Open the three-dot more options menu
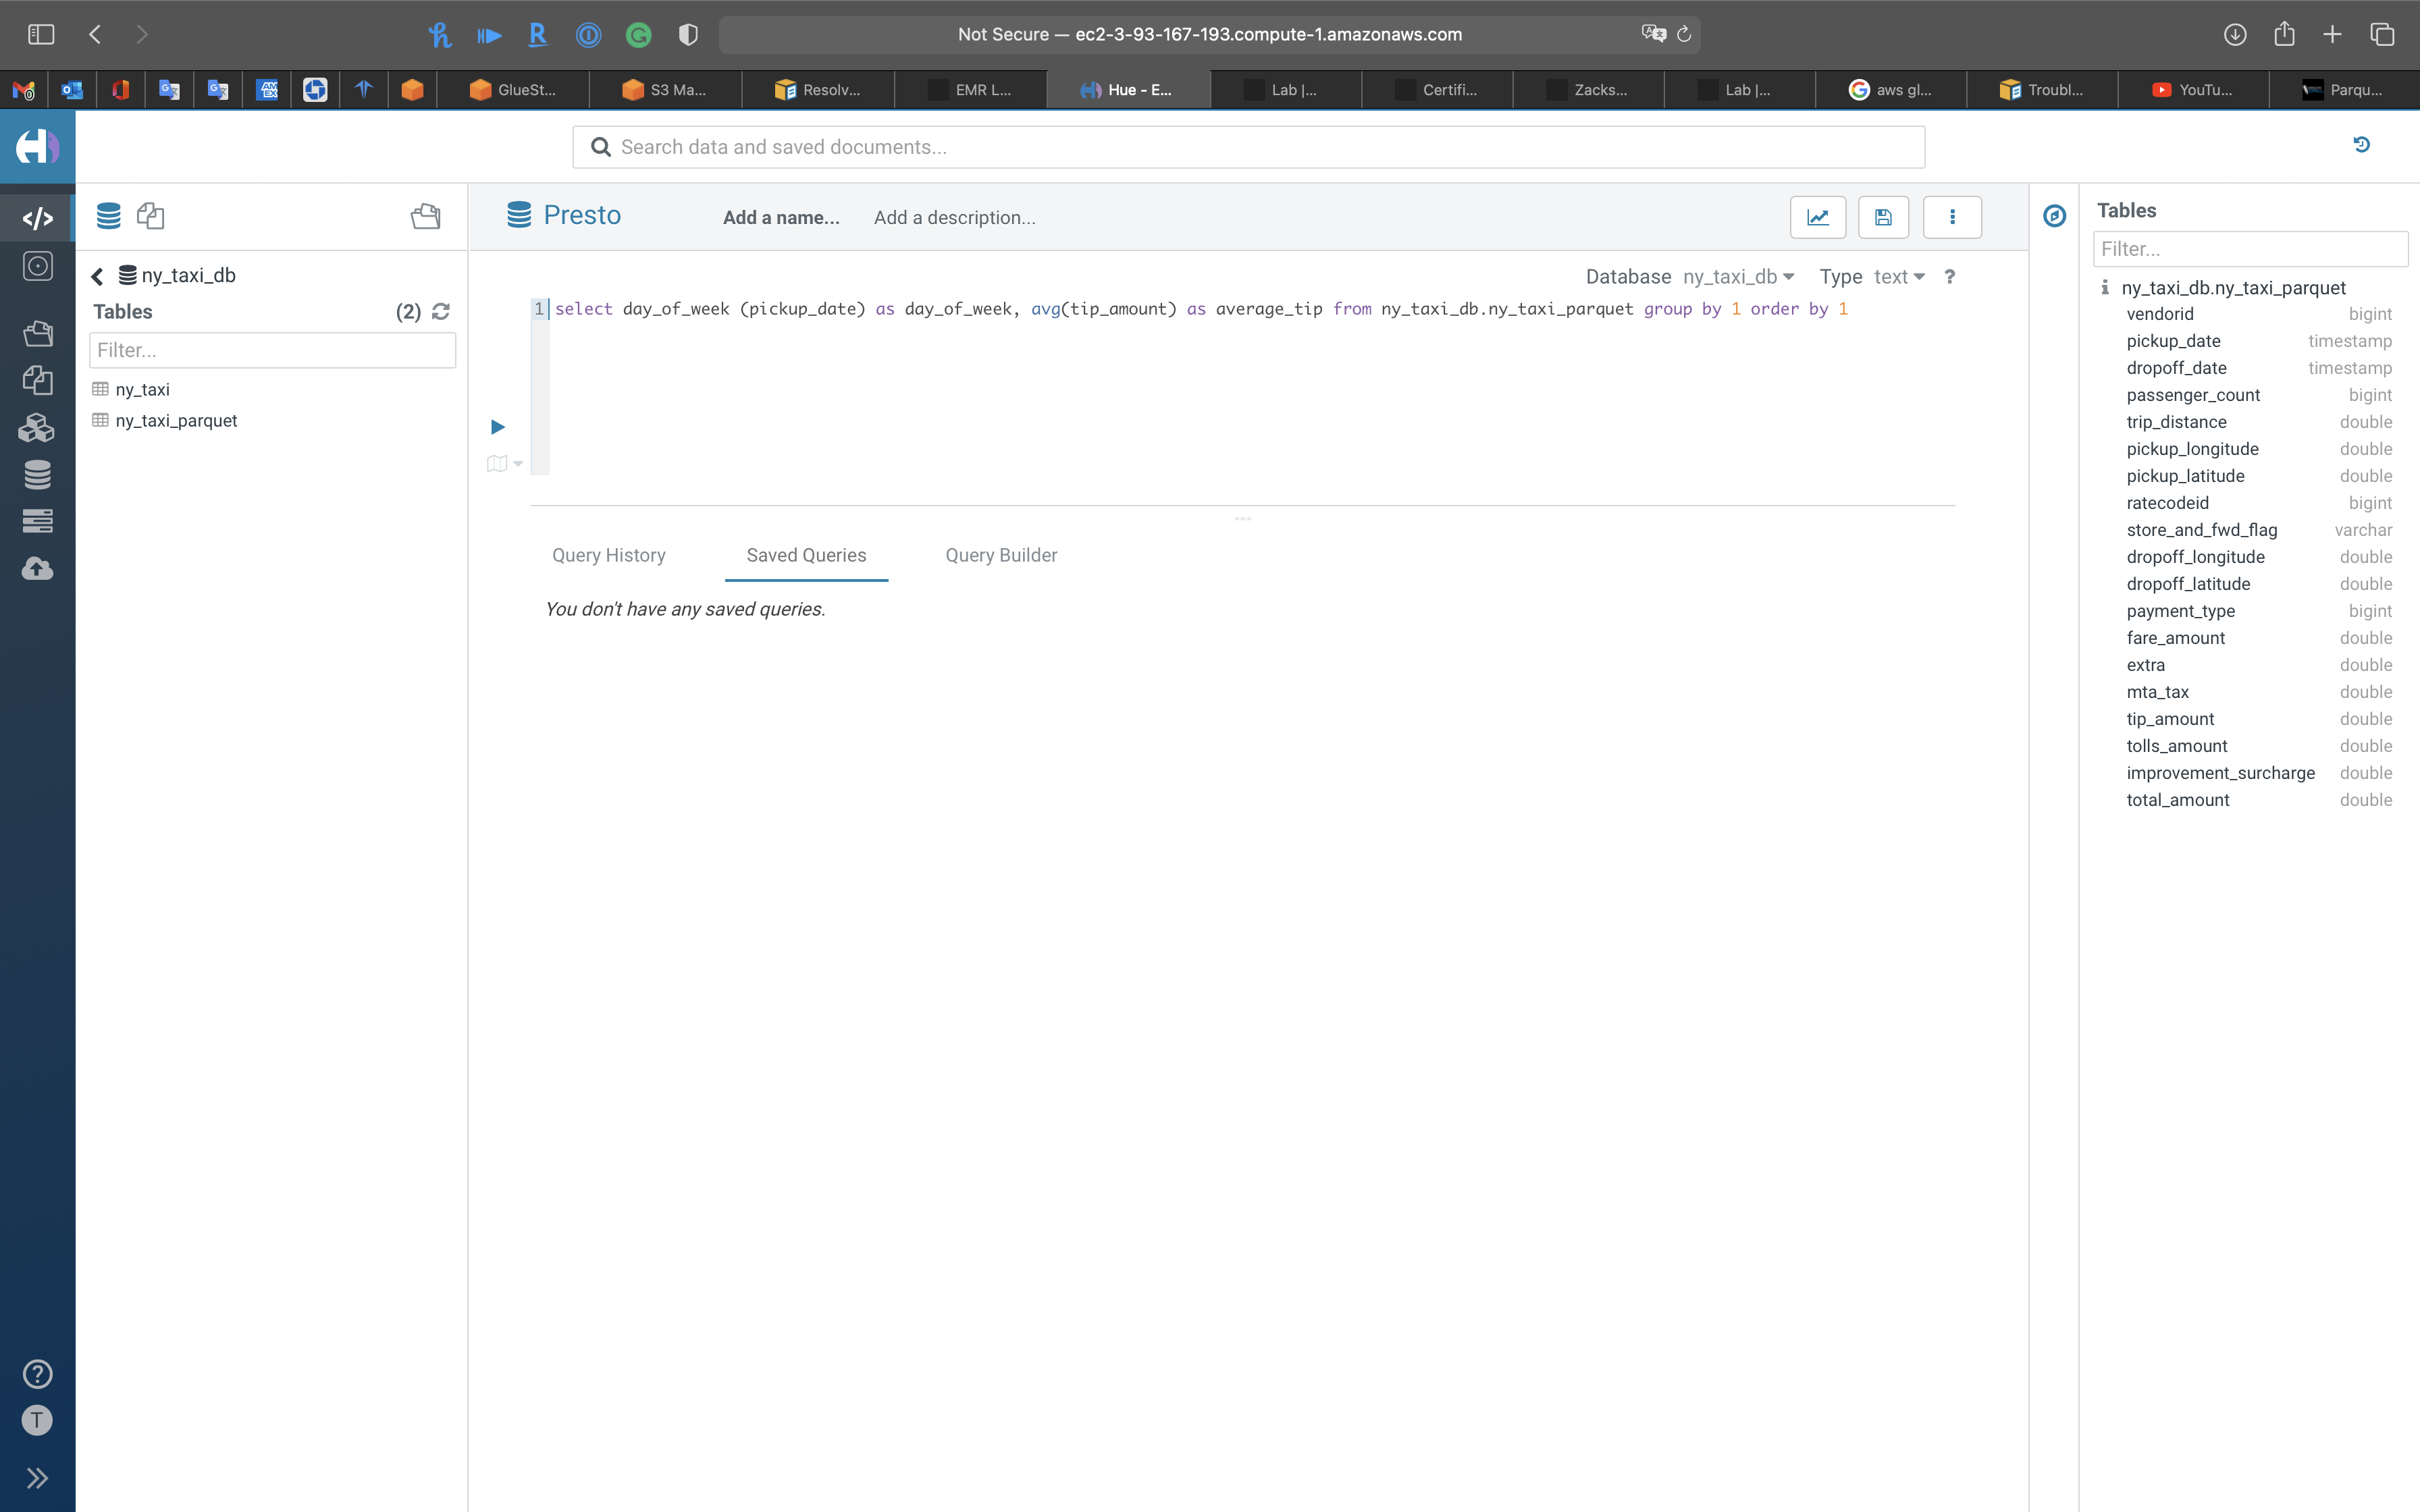 click(x=1951, y=217)
